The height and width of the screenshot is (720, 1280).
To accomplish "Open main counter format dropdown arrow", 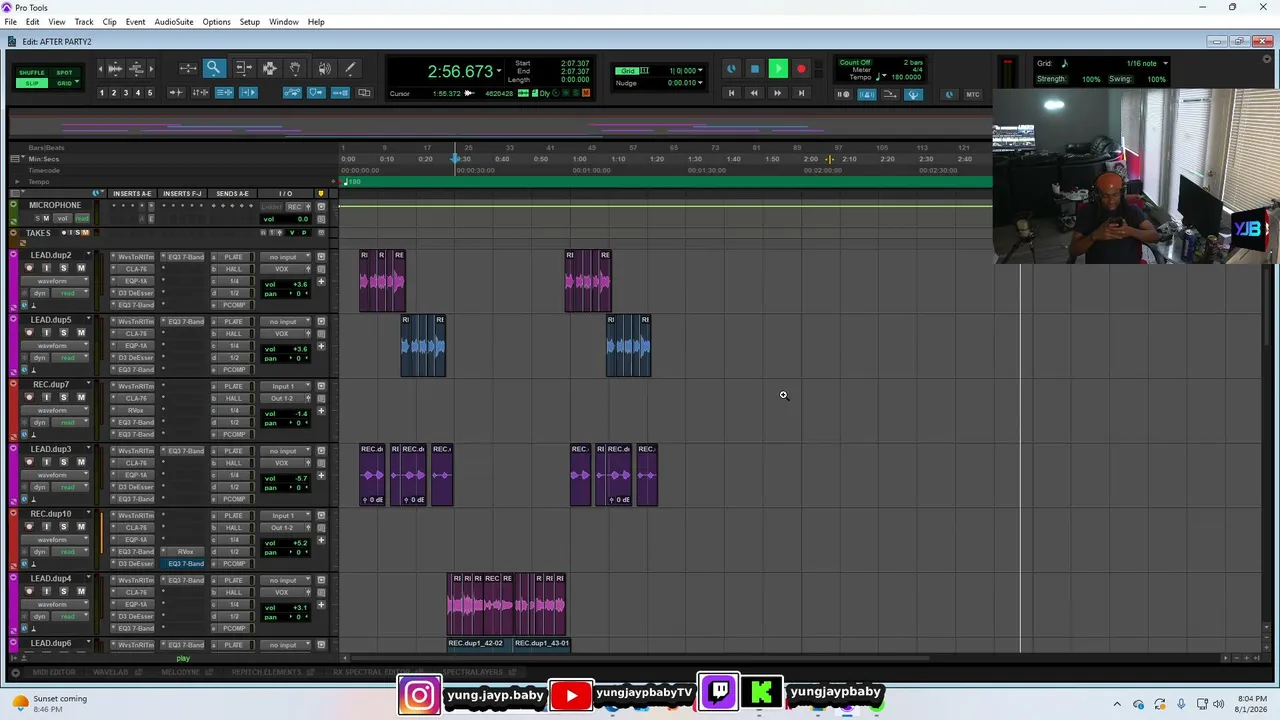I will click(x=499, y=71).
